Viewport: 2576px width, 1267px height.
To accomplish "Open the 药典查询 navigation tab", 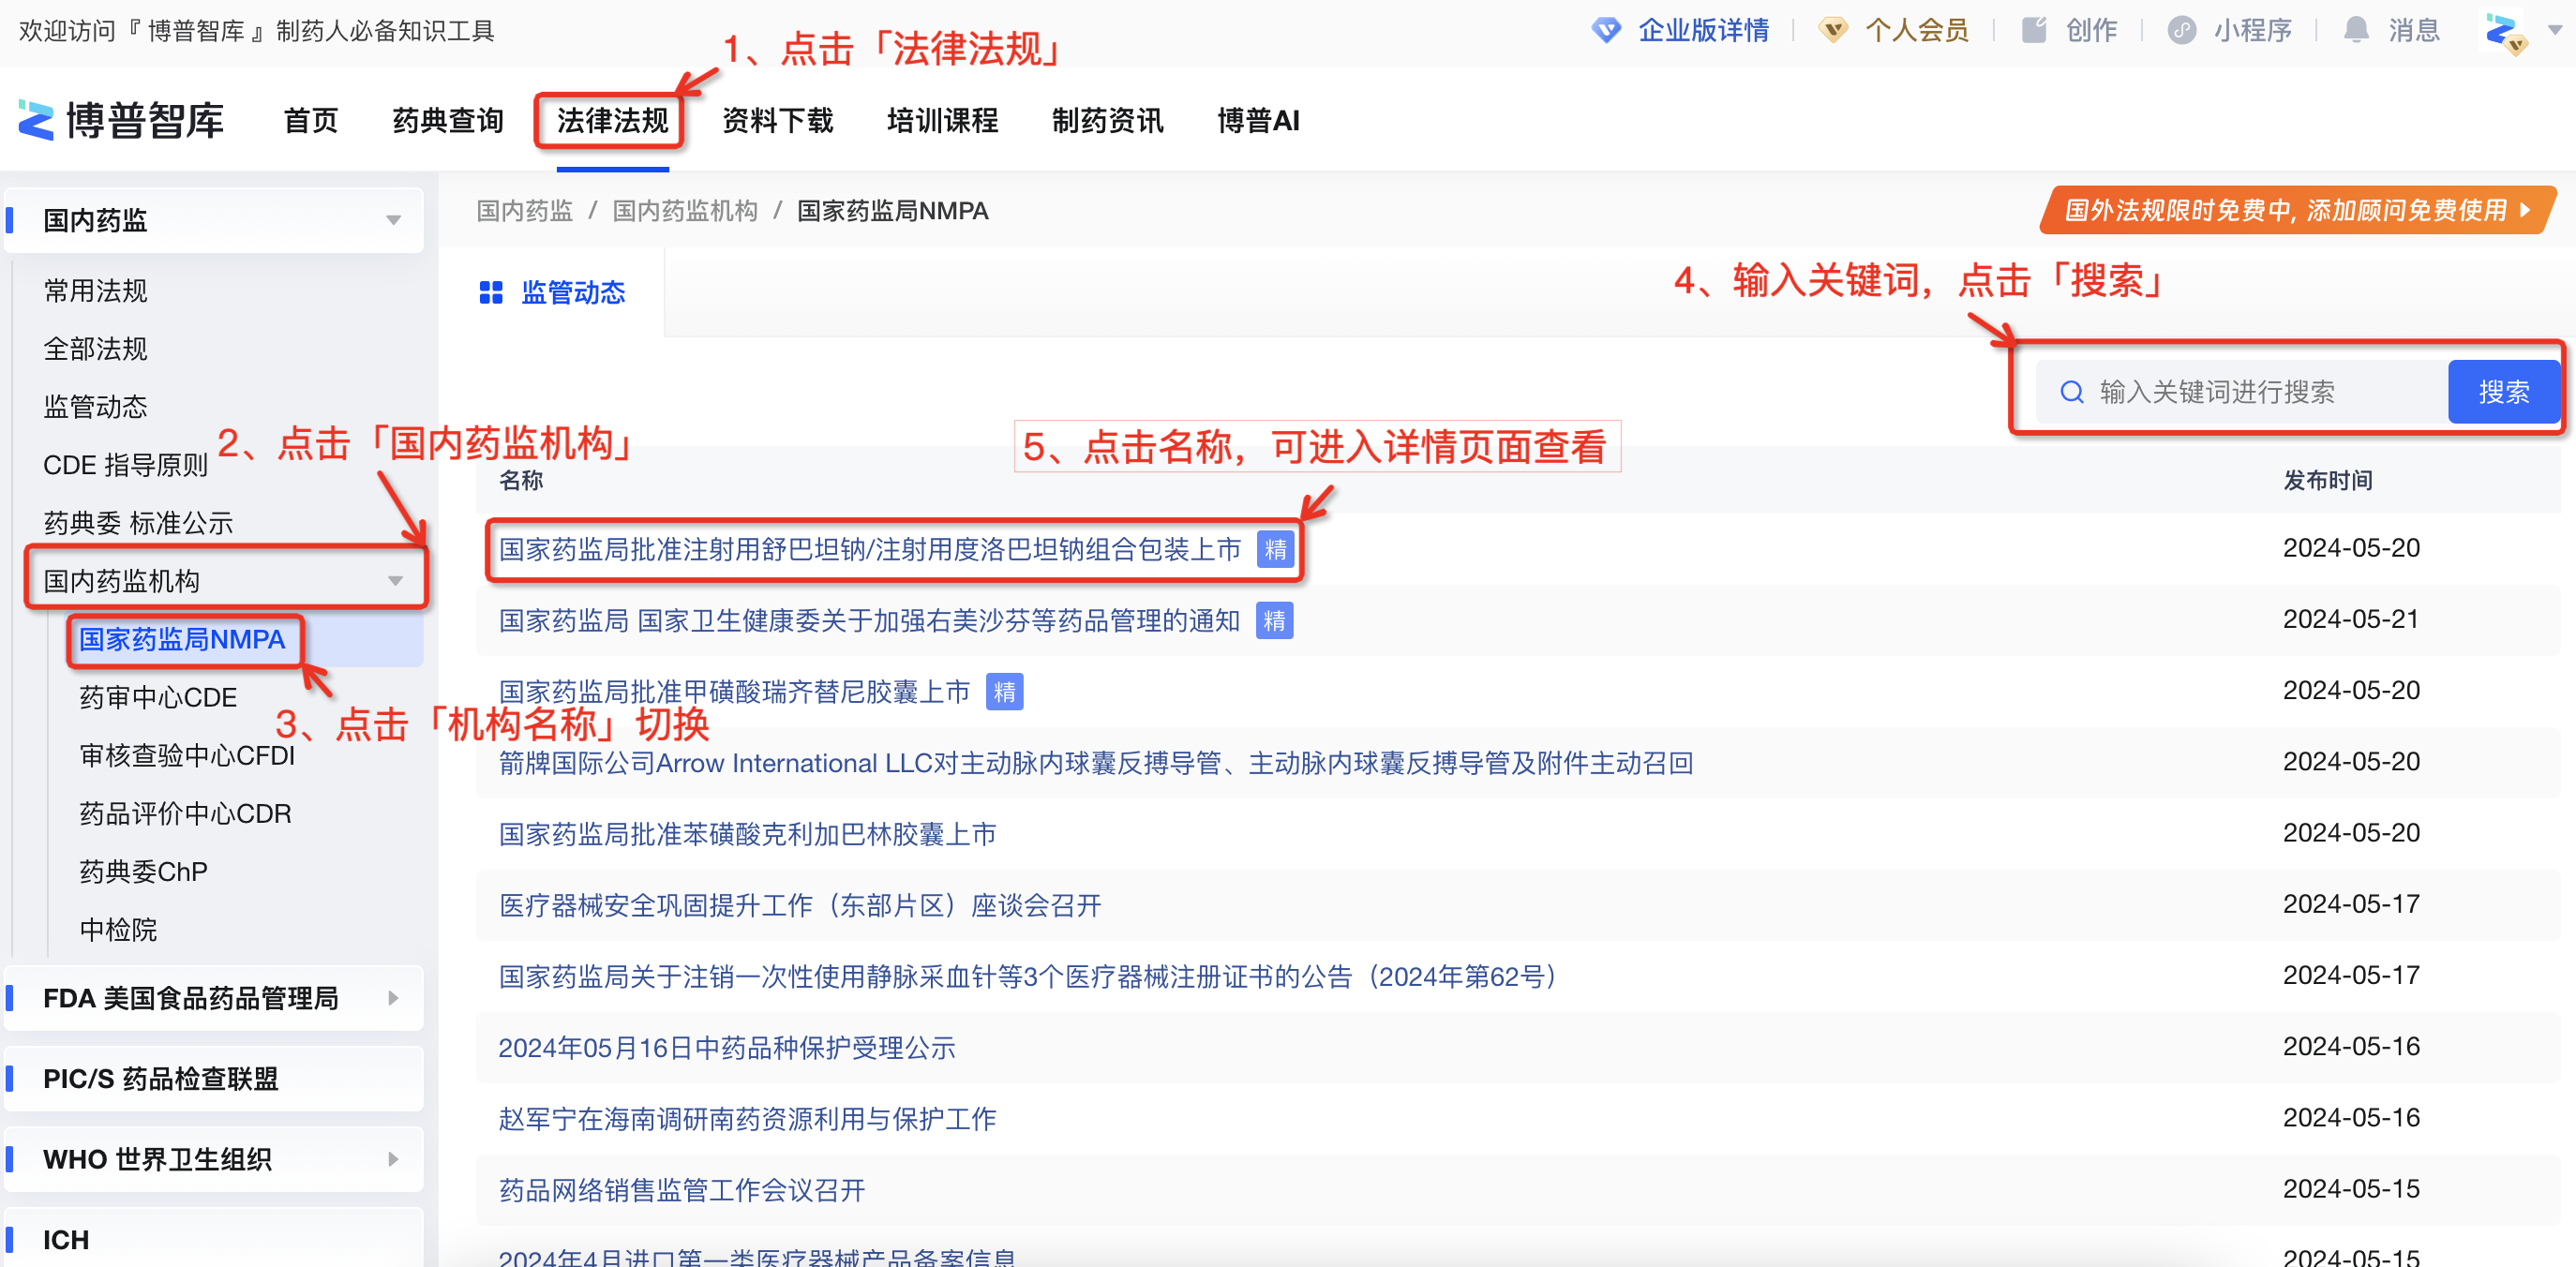I will pos(448,120).
